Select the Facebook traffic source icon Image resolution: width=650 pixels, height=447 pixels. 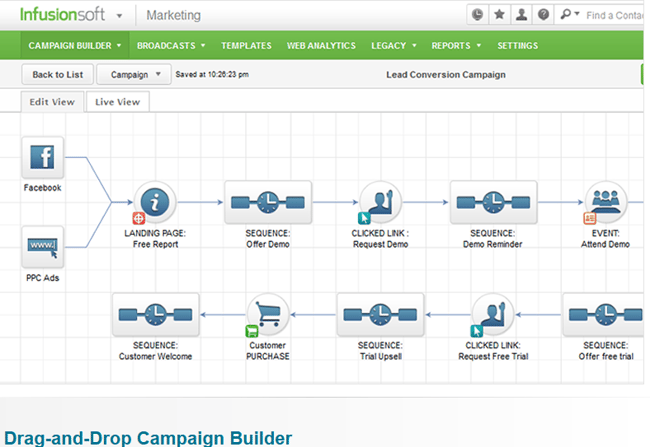click(x=43, y=158)
